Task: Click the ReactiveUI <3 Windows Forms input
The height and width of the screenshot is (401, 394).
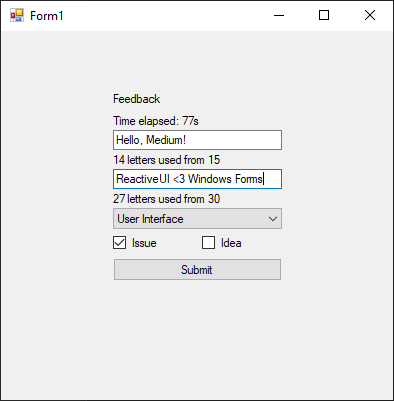Action: 197,179
